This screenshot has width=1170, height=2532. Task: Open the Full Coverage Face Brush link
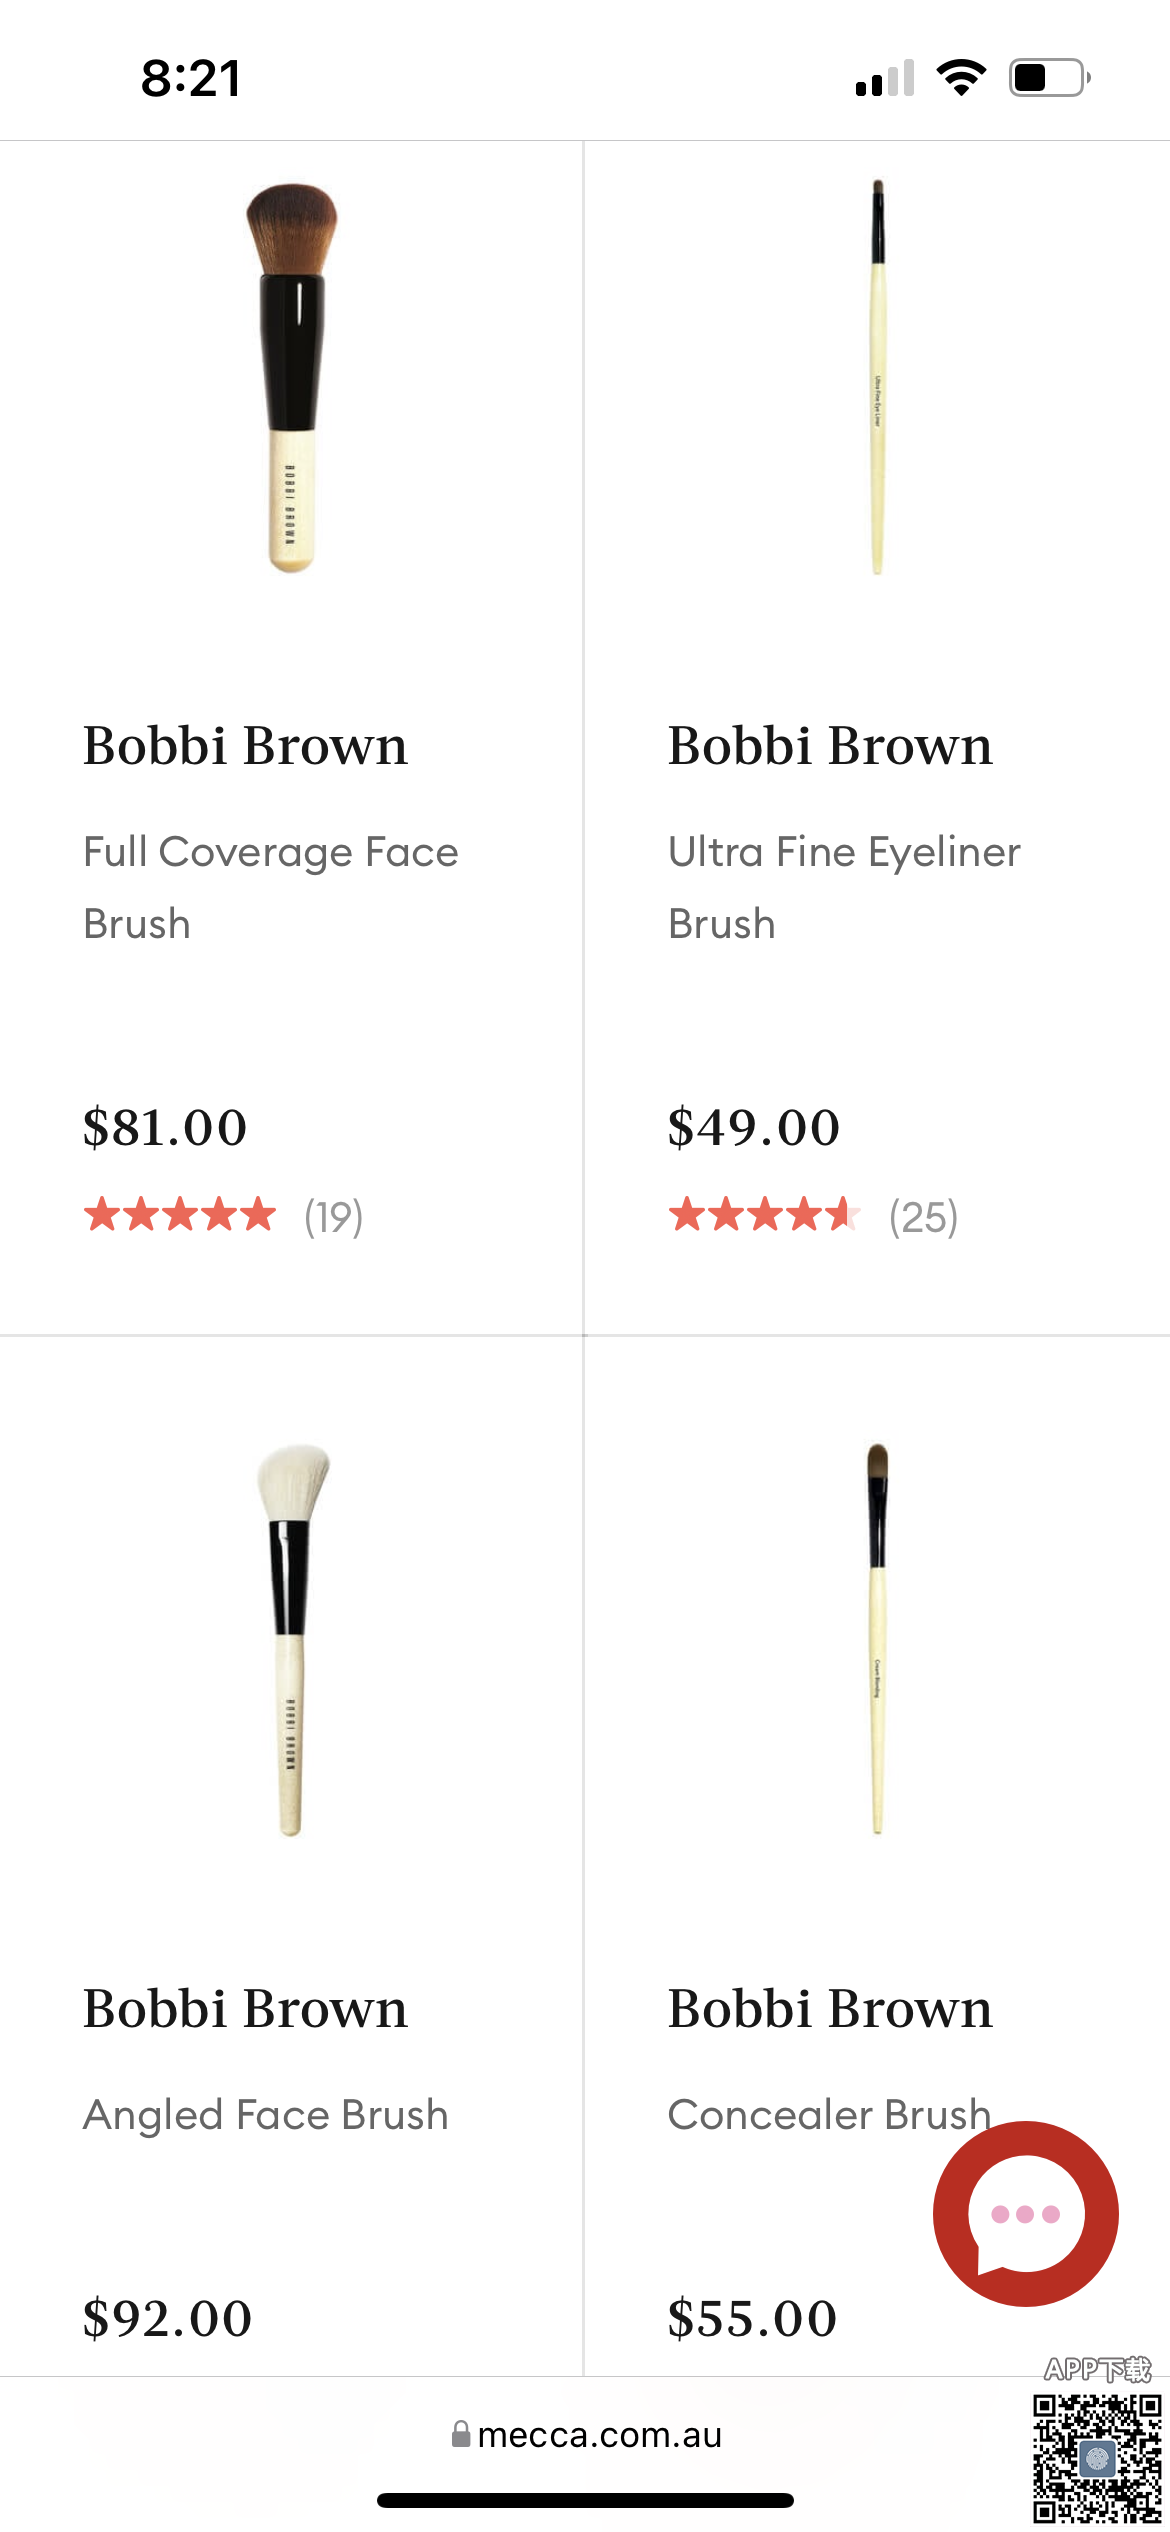tap(270, 887)
